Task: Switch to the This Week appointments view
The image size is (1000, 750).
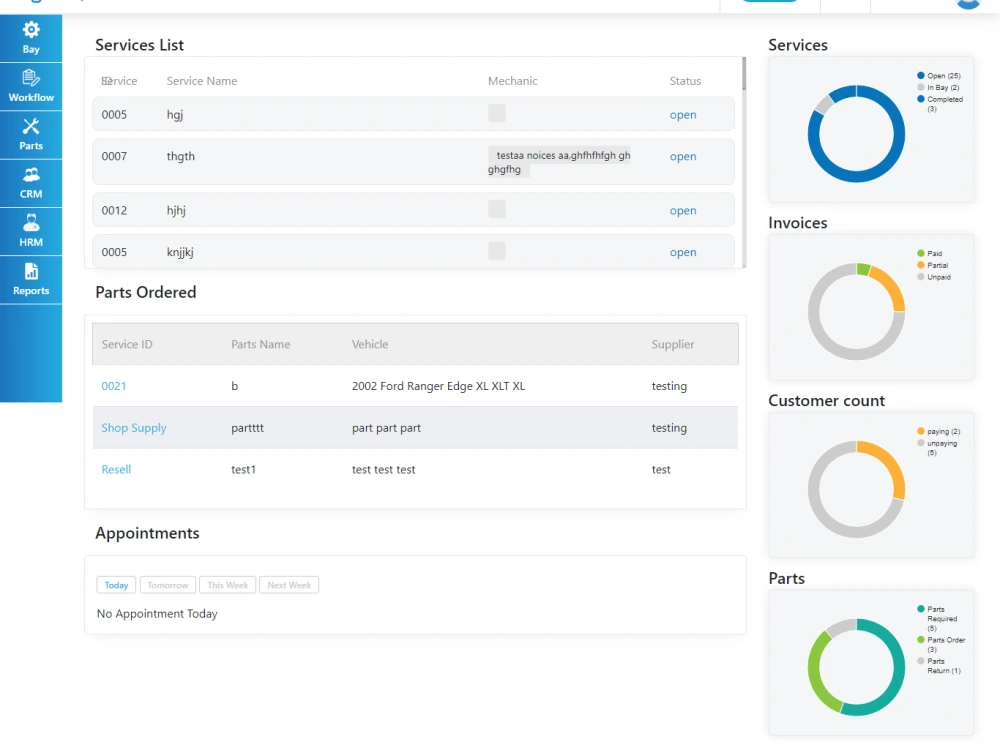Action: click(x=227, y=585)
